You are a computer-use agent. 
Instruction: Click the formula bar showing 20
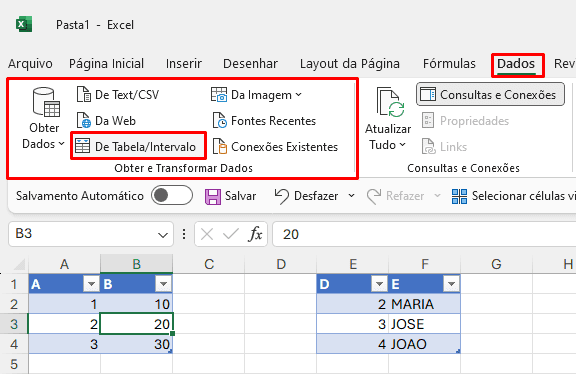tap(424, 234)
